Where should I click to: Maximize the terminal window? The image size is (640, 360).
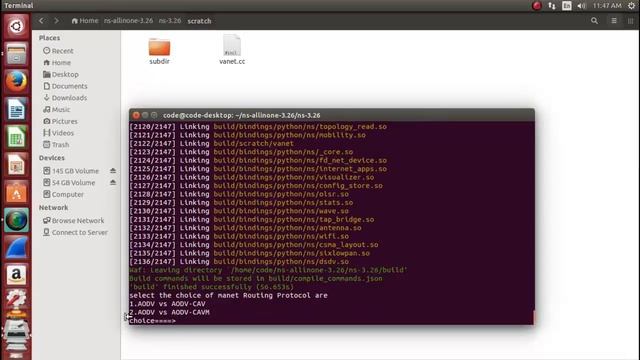tap(154, 115)
